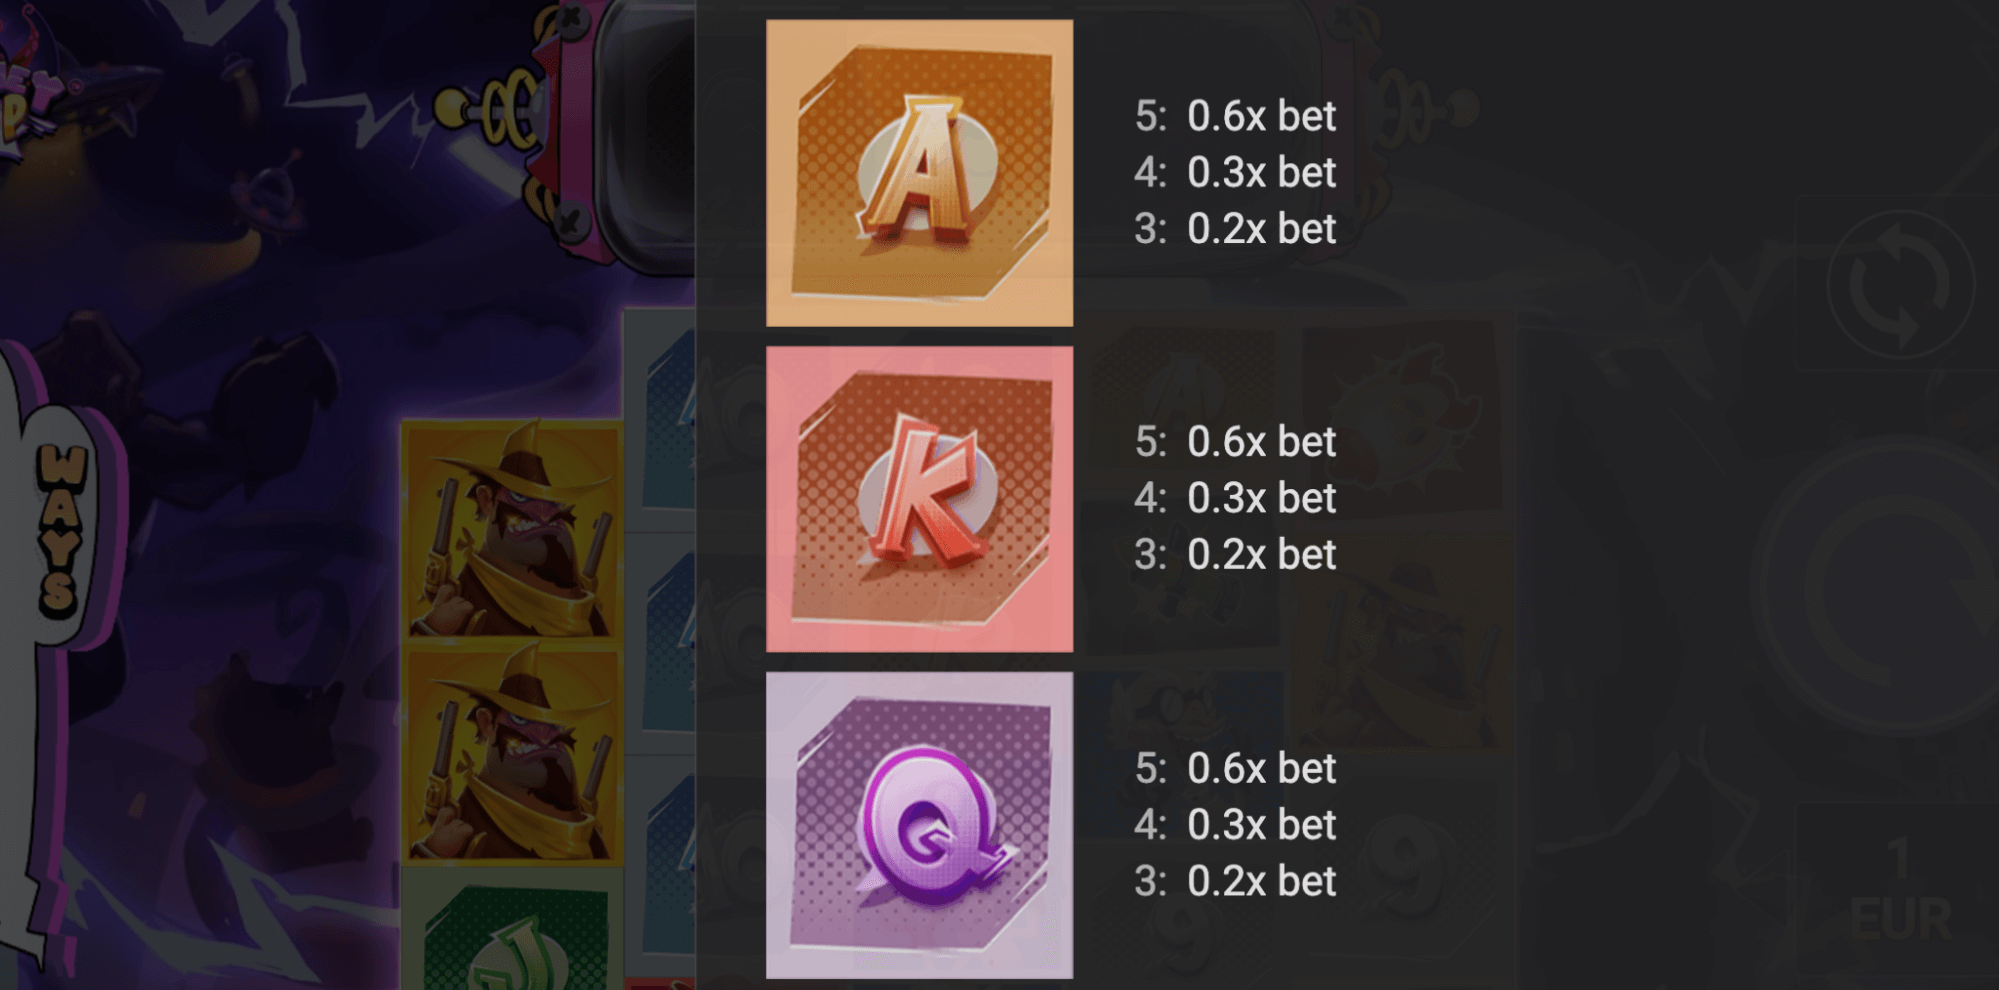The image size is (1999, 990).
Task: Click Q symbol 5: 0.6x bet payout
Action: coord(1235,768)
